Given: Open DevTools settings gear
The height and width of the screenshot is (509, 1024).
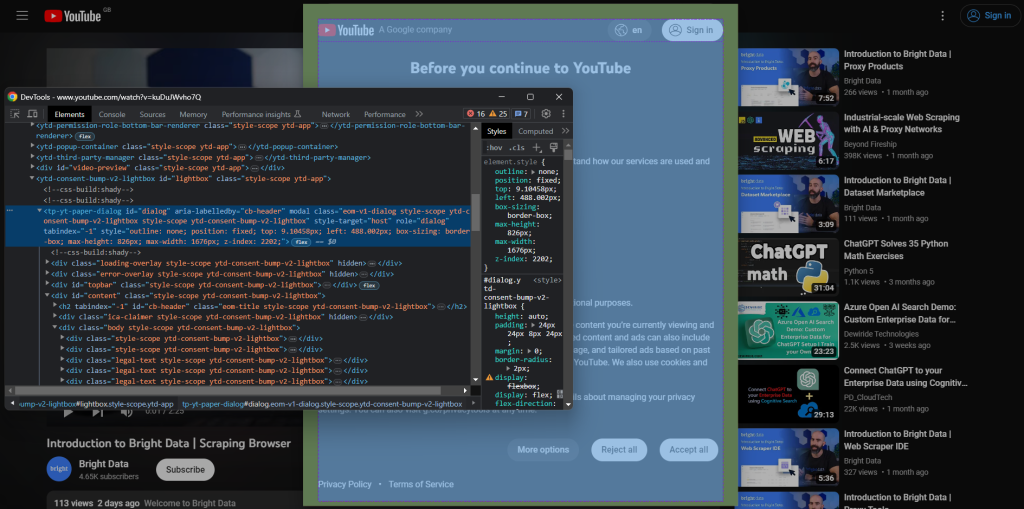Looking at the screenshot, I should [x=547, y=114].
